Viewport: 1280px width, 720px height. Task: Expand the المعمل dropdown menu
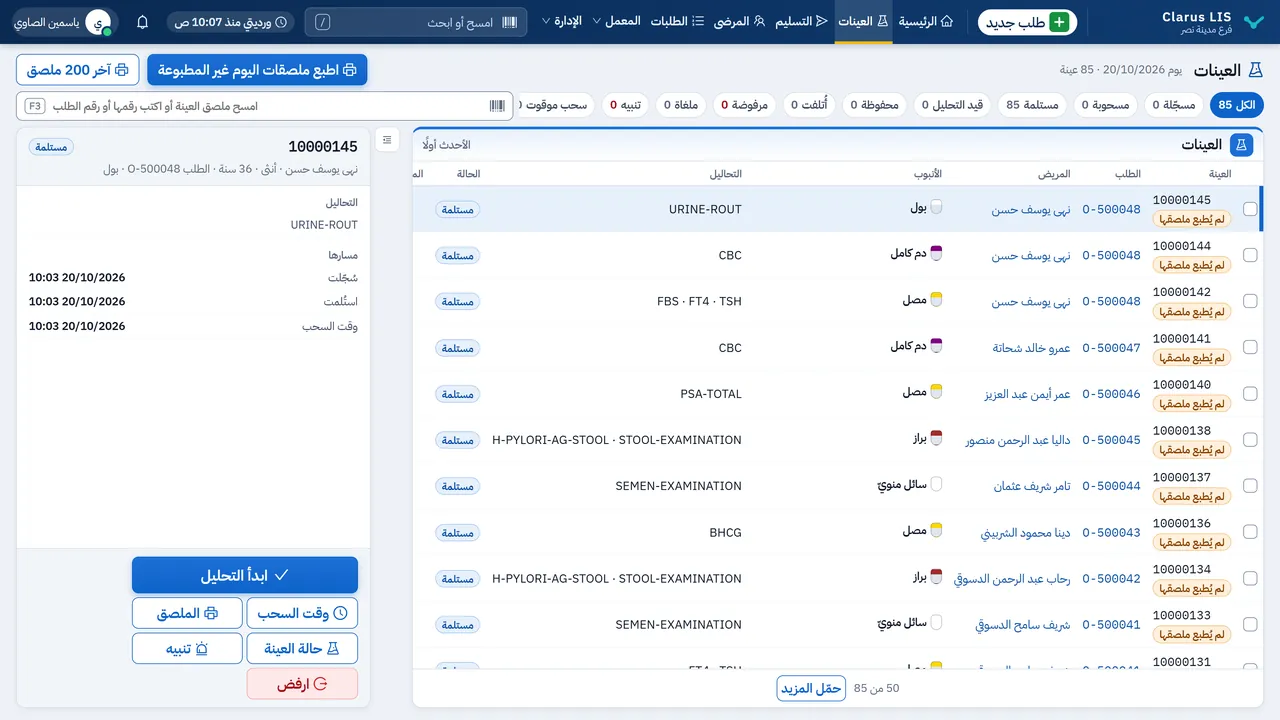click(x=617, y=22)
